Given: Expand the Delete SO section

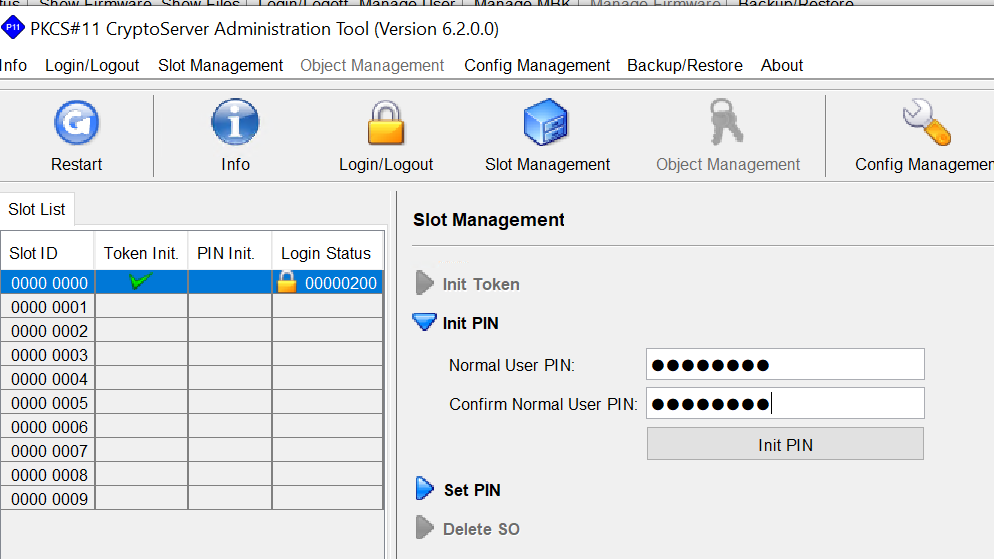Looking at the screenshot, I should [424, 527].
